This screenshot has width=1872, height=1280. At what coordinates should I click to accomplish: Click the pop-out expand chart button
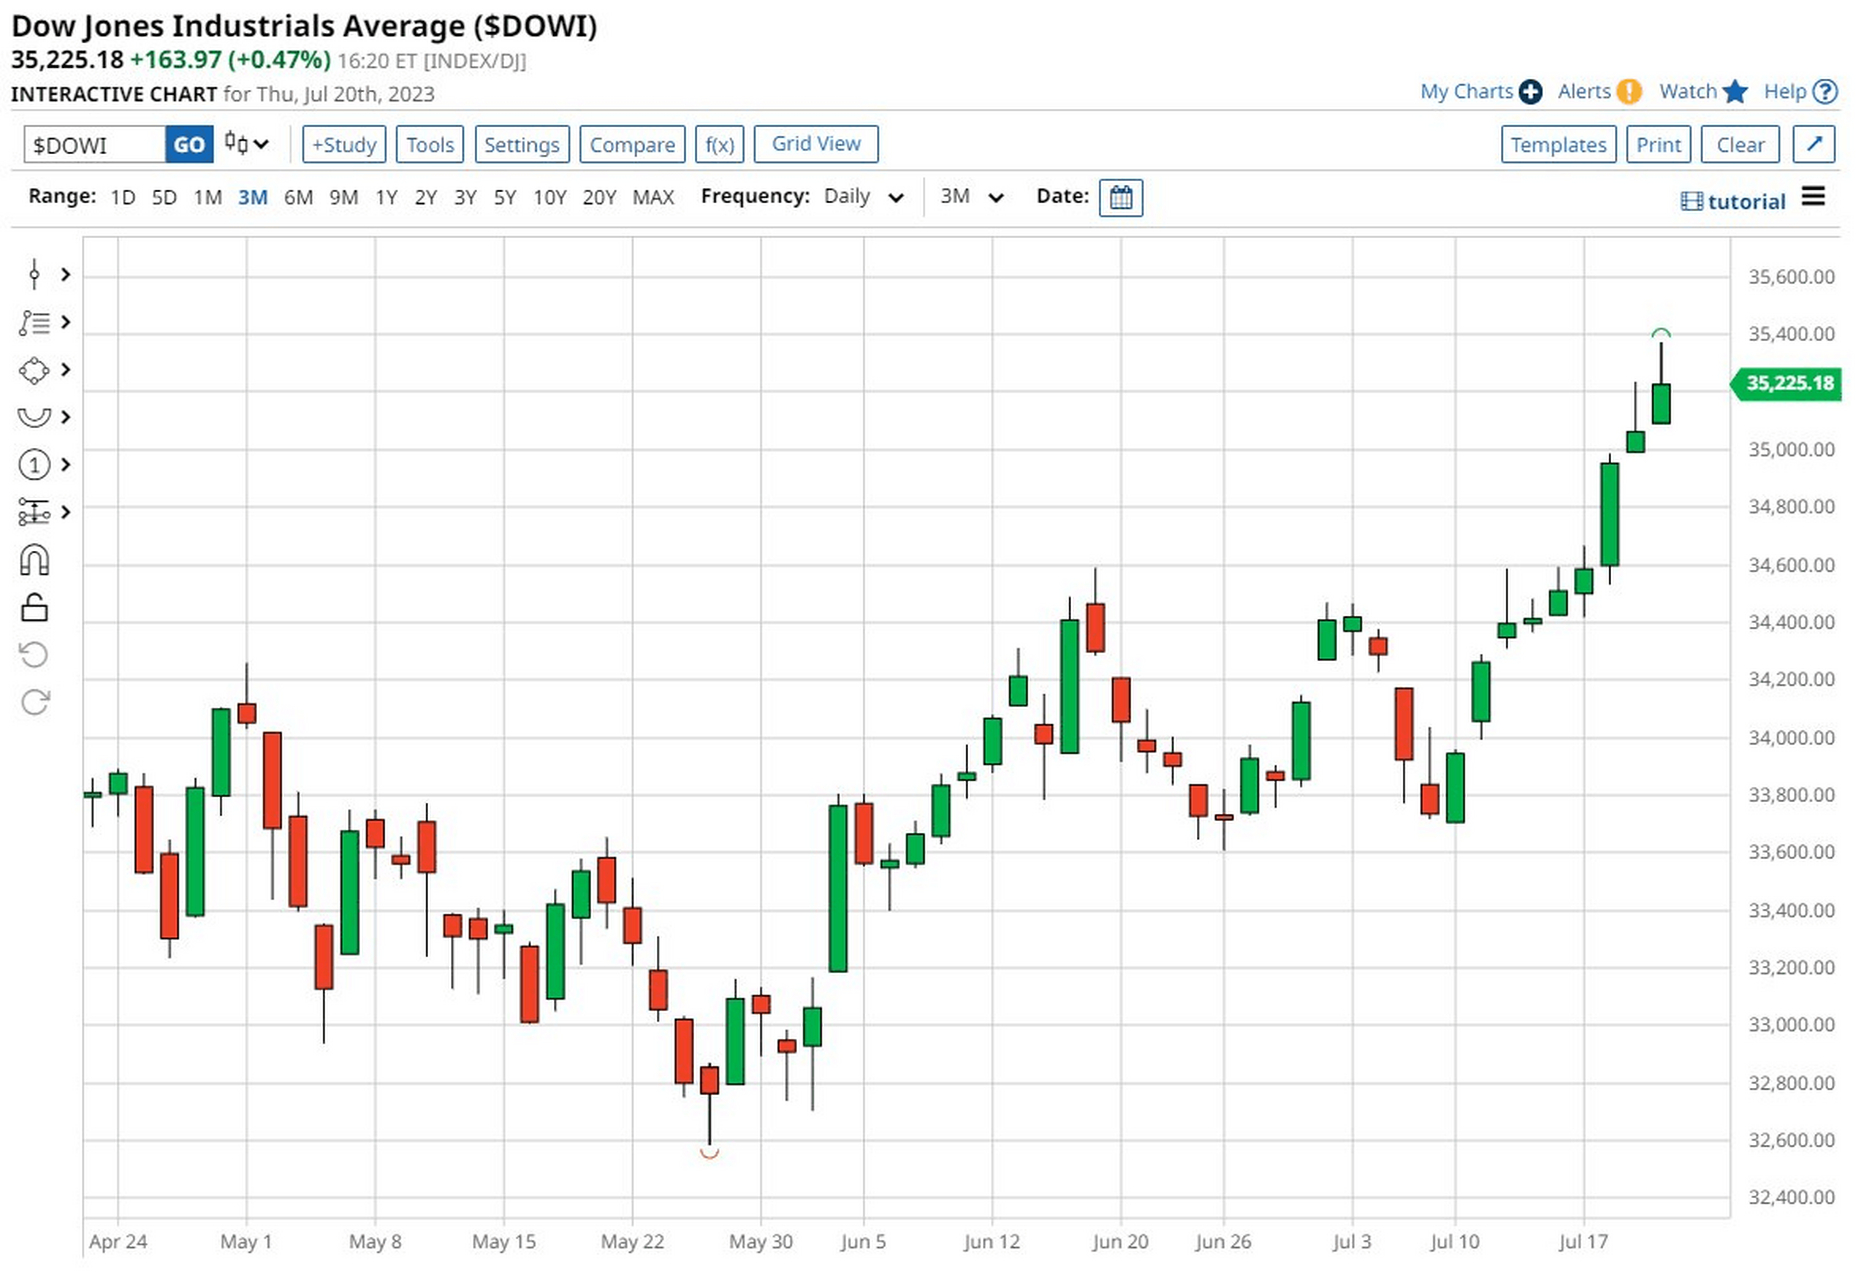click(1814, 144)
